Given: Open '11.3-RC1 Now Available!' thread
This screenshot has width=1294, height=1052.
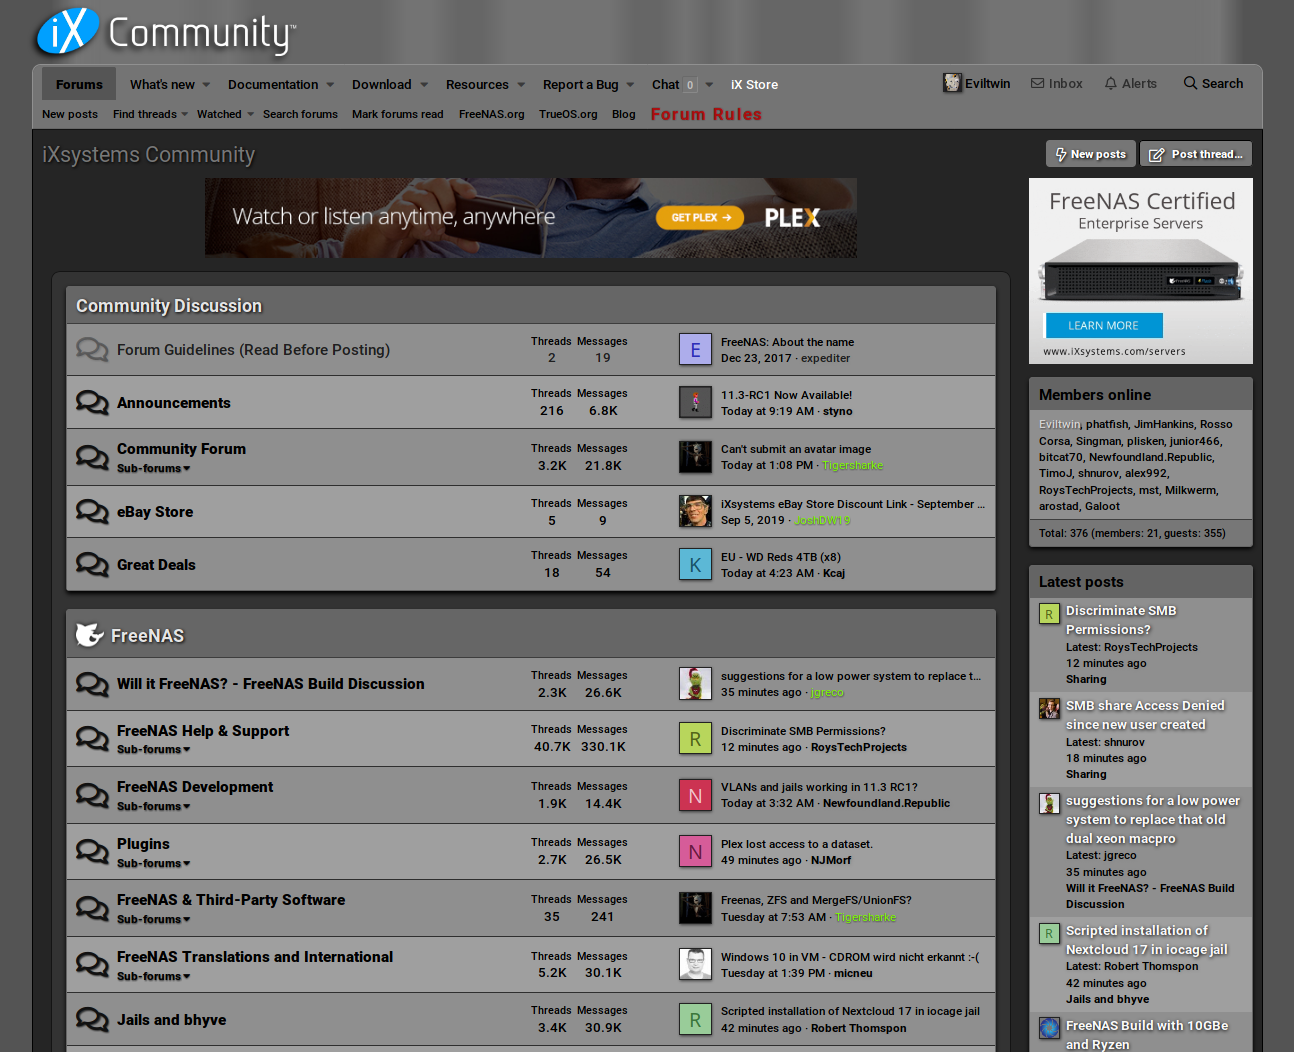Looking at the screenshot, I should coord(786,395).
